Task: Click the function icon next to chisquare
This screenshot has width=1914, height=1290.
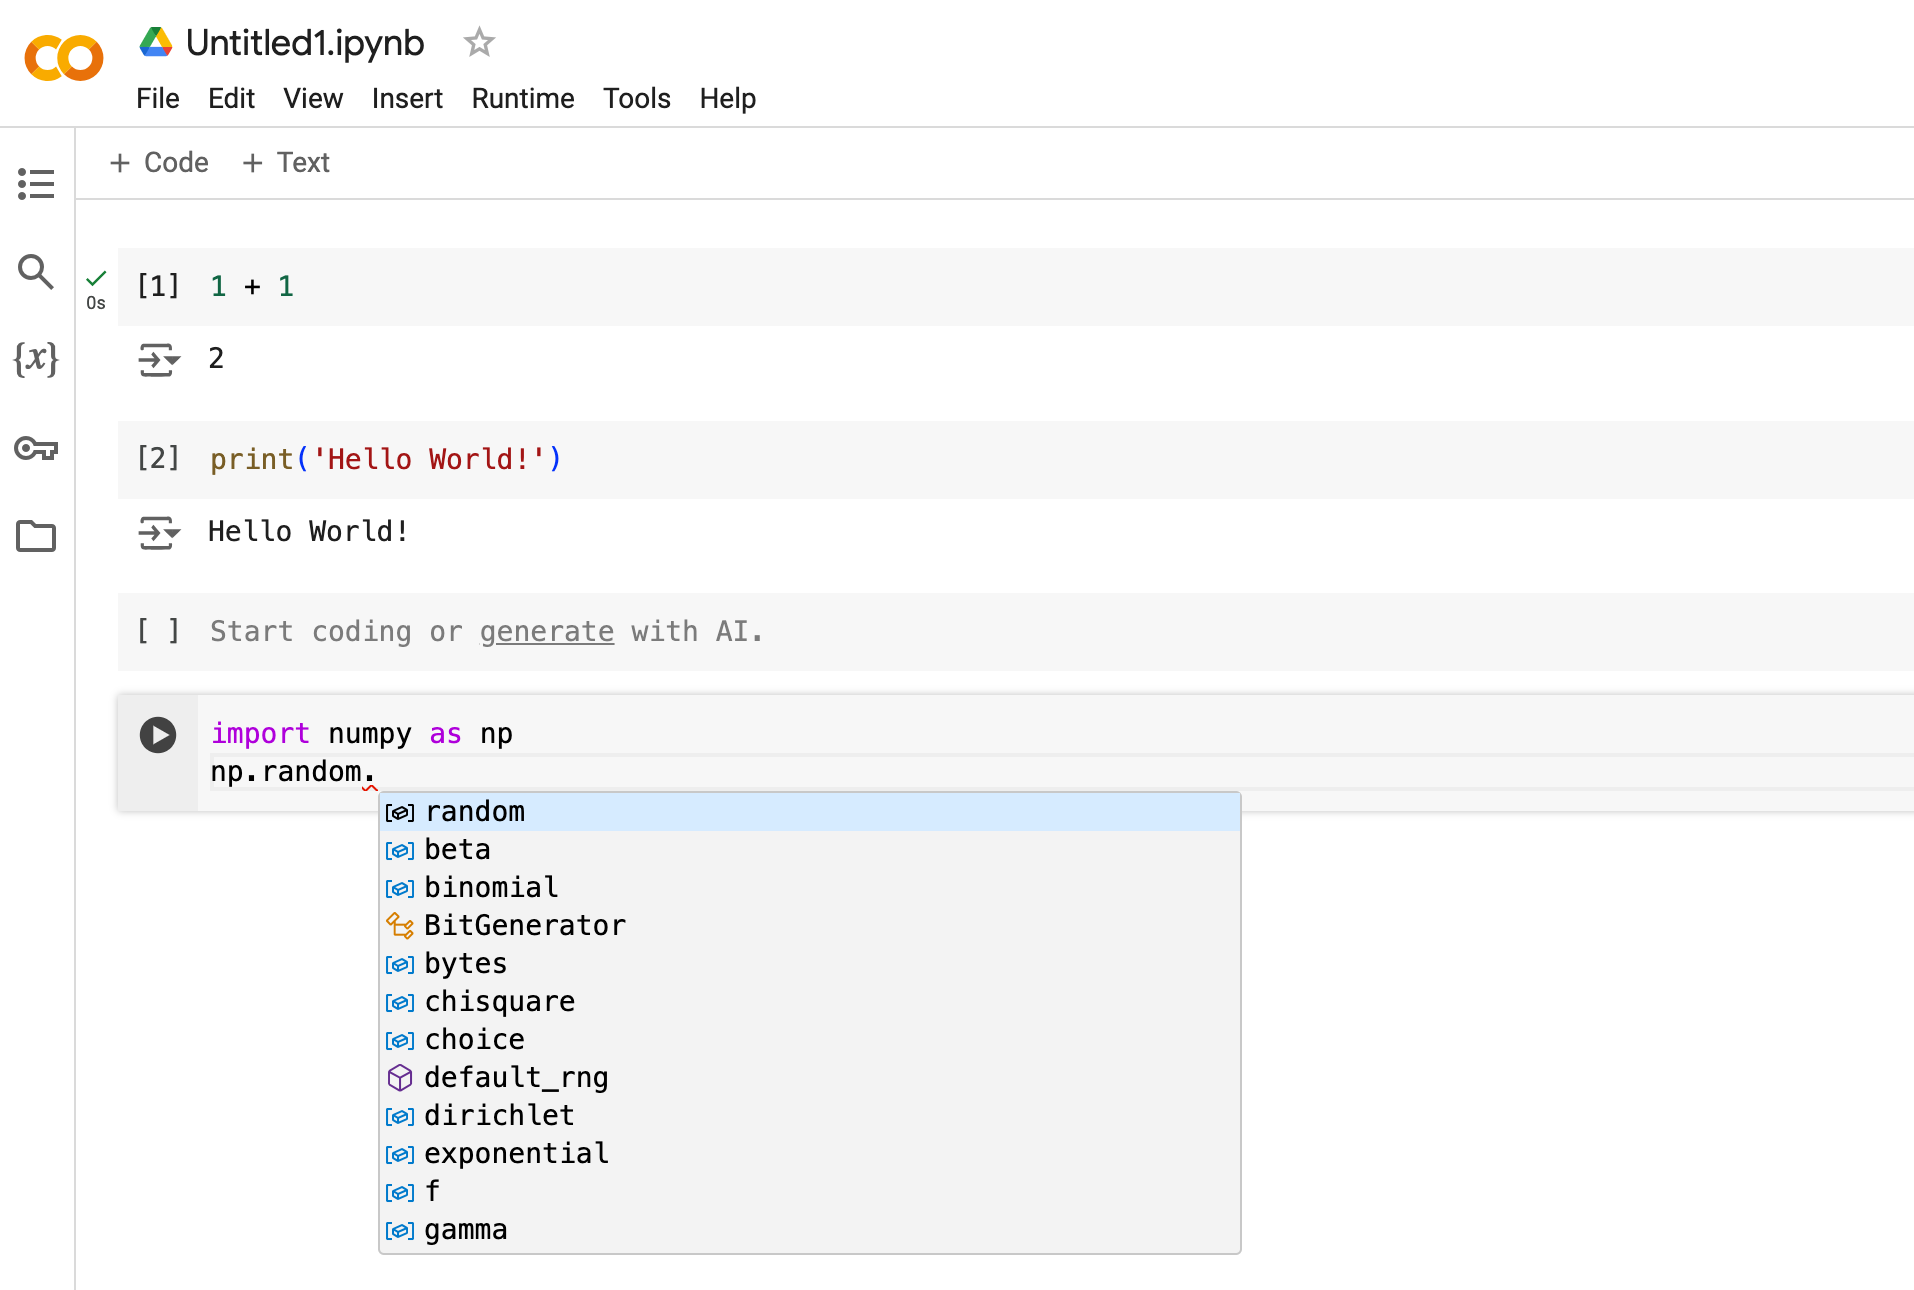Action: click(400, 1003)
